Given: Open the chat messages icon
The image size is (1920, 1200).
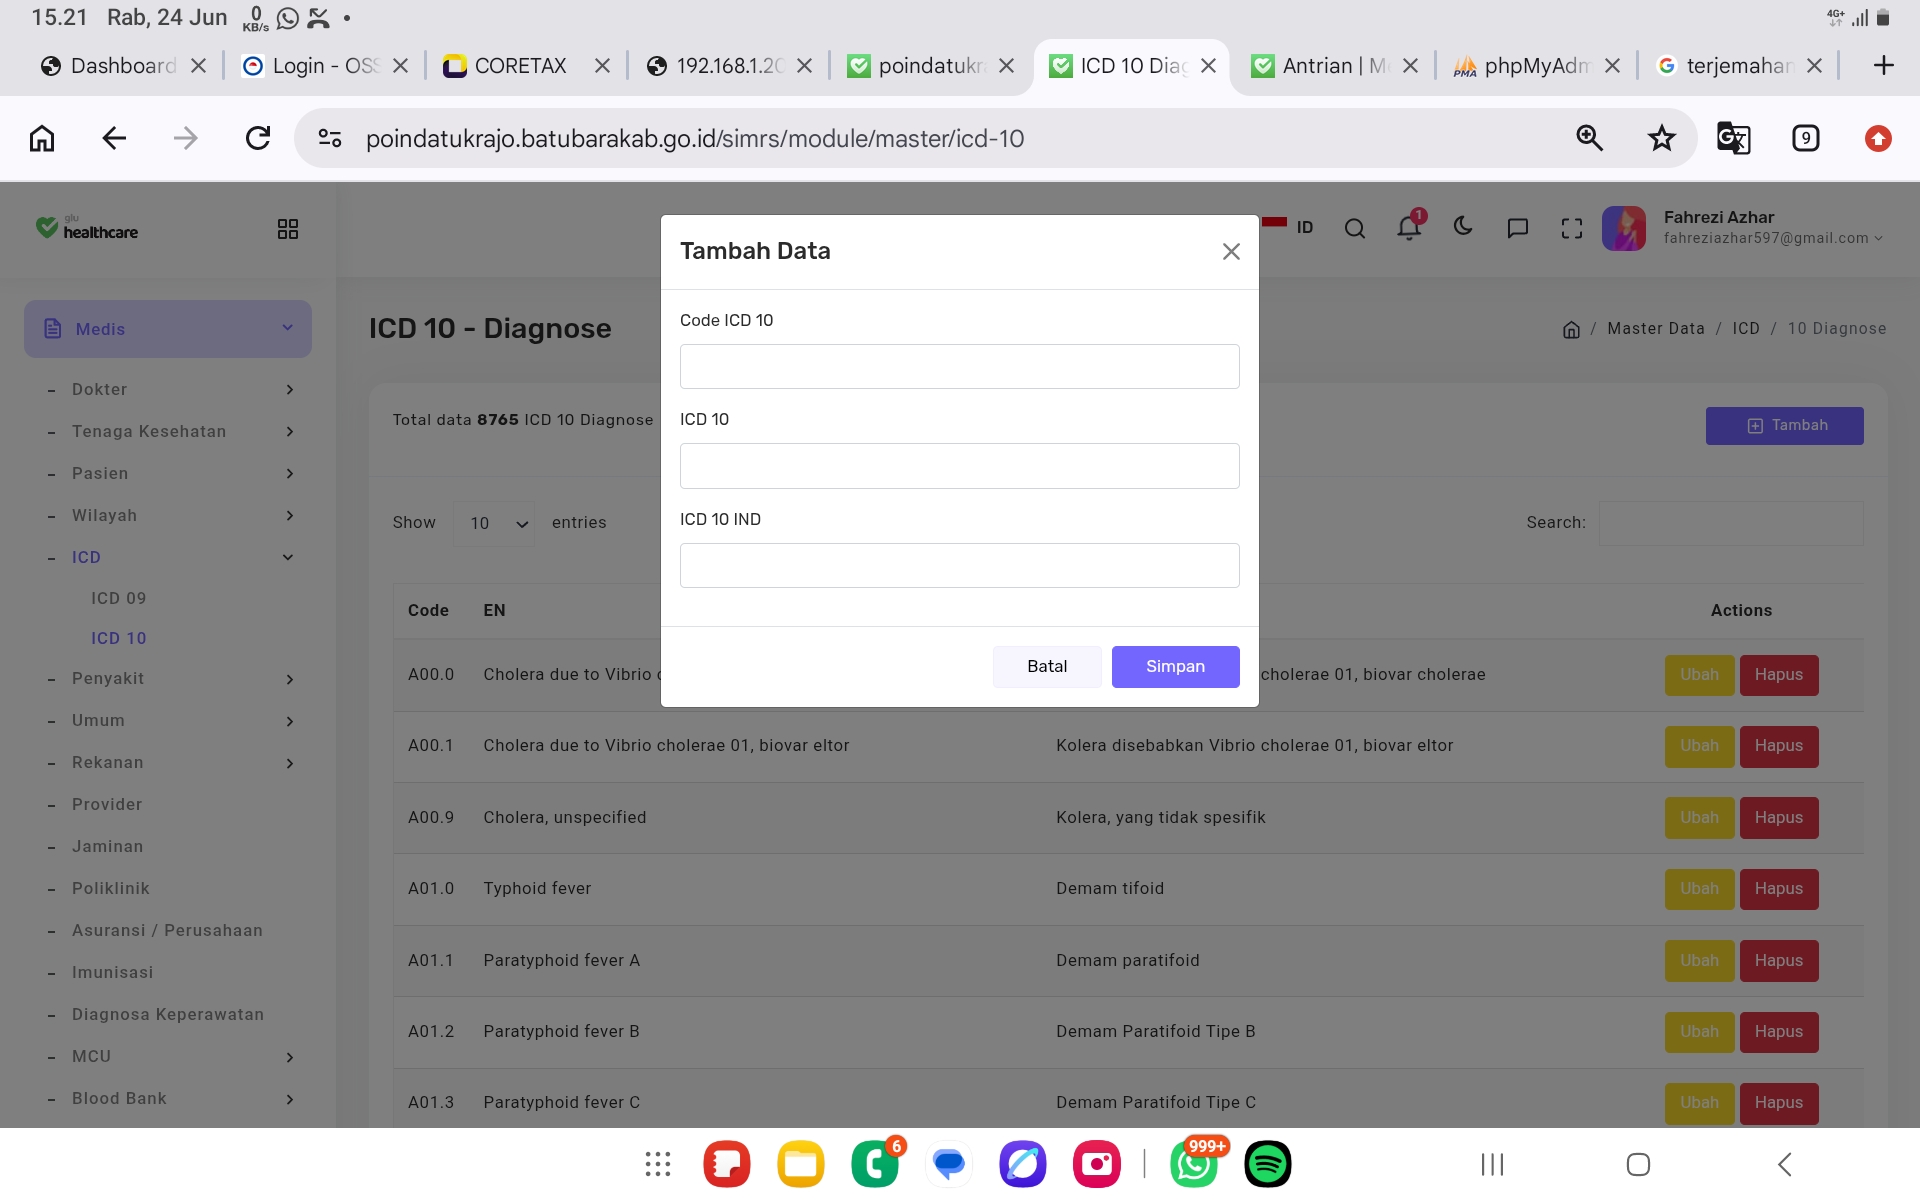Looking at the screenshot, I should (x=1517, y=228).
